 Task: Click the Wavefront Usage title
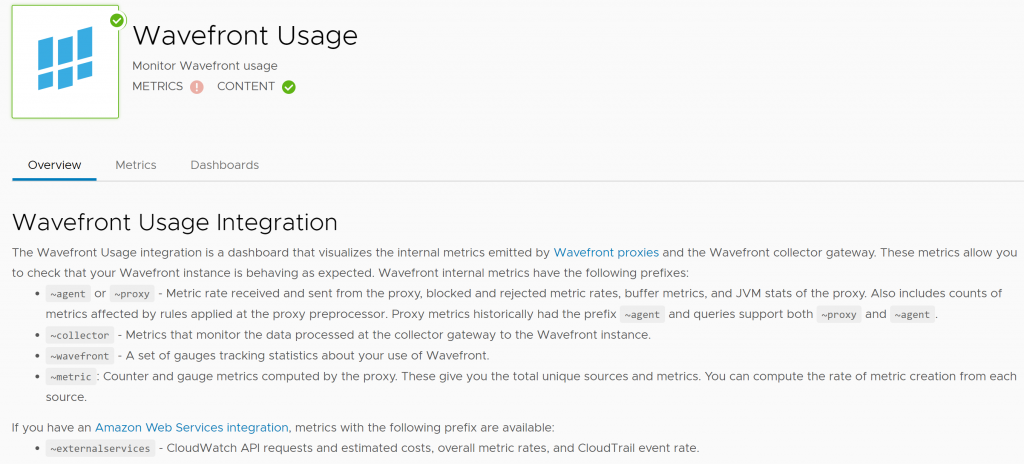tap(245, 35)
